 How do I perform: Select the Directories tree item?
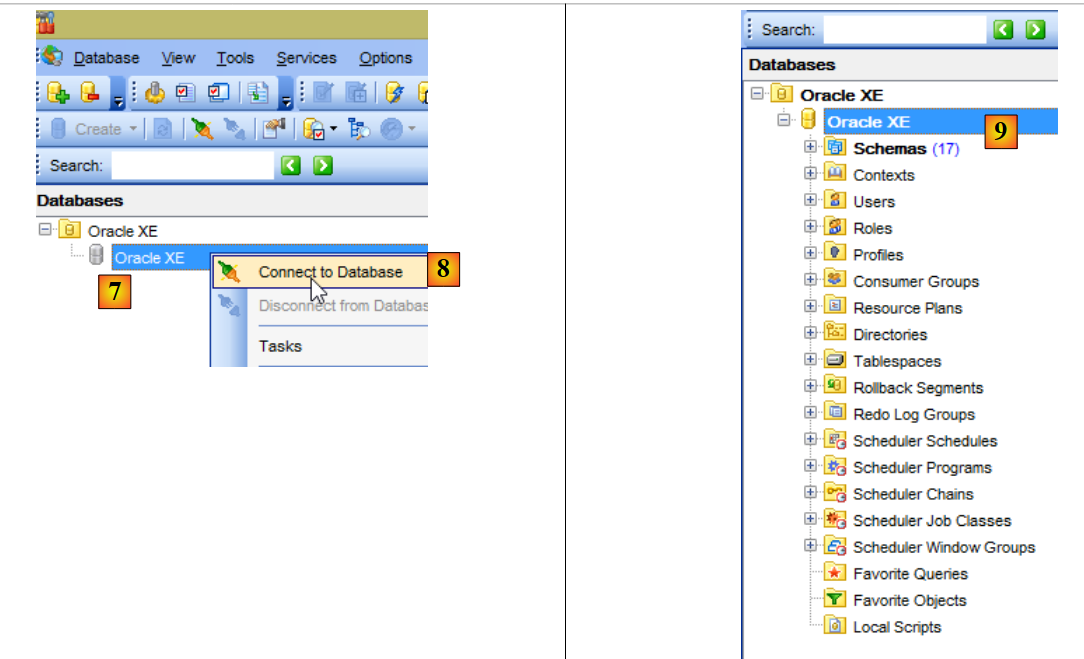[x=890, y=335]
